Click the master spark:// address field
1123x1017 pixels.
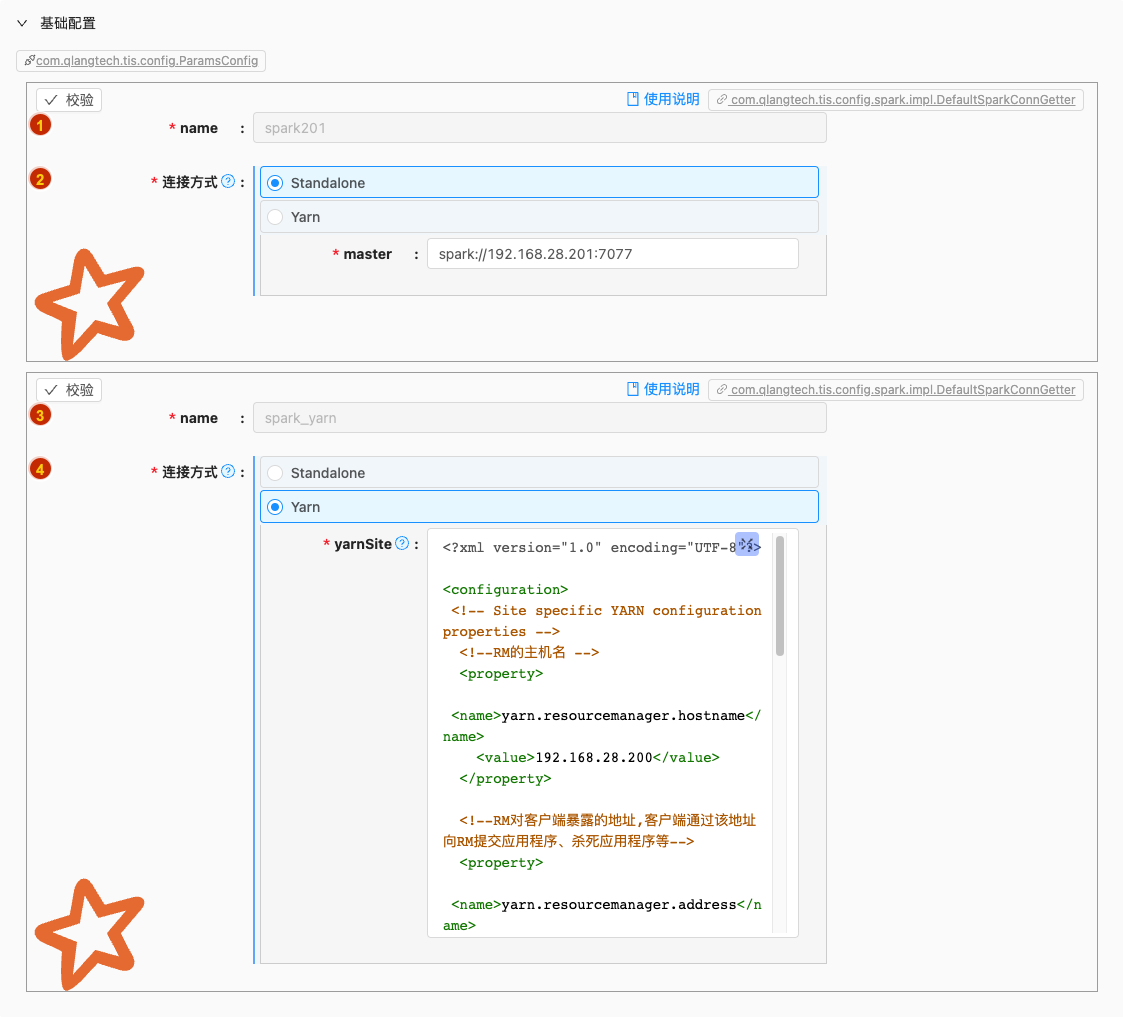(612, 254)
